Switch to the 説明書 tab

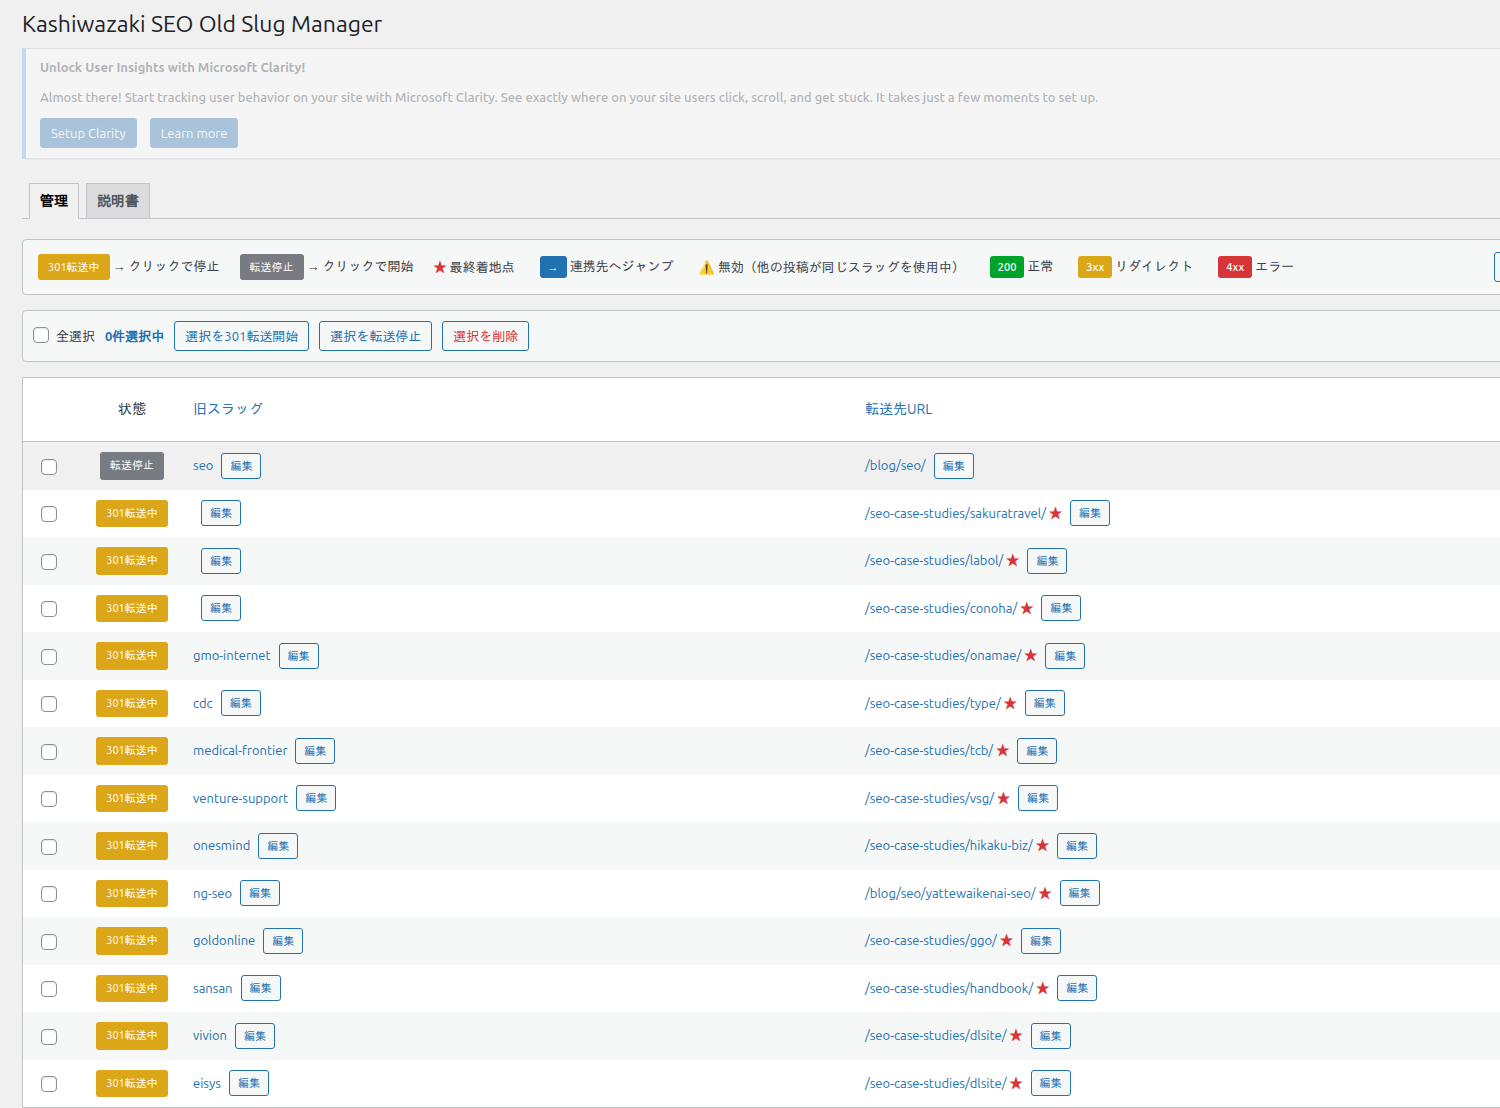tap(117, 201)
